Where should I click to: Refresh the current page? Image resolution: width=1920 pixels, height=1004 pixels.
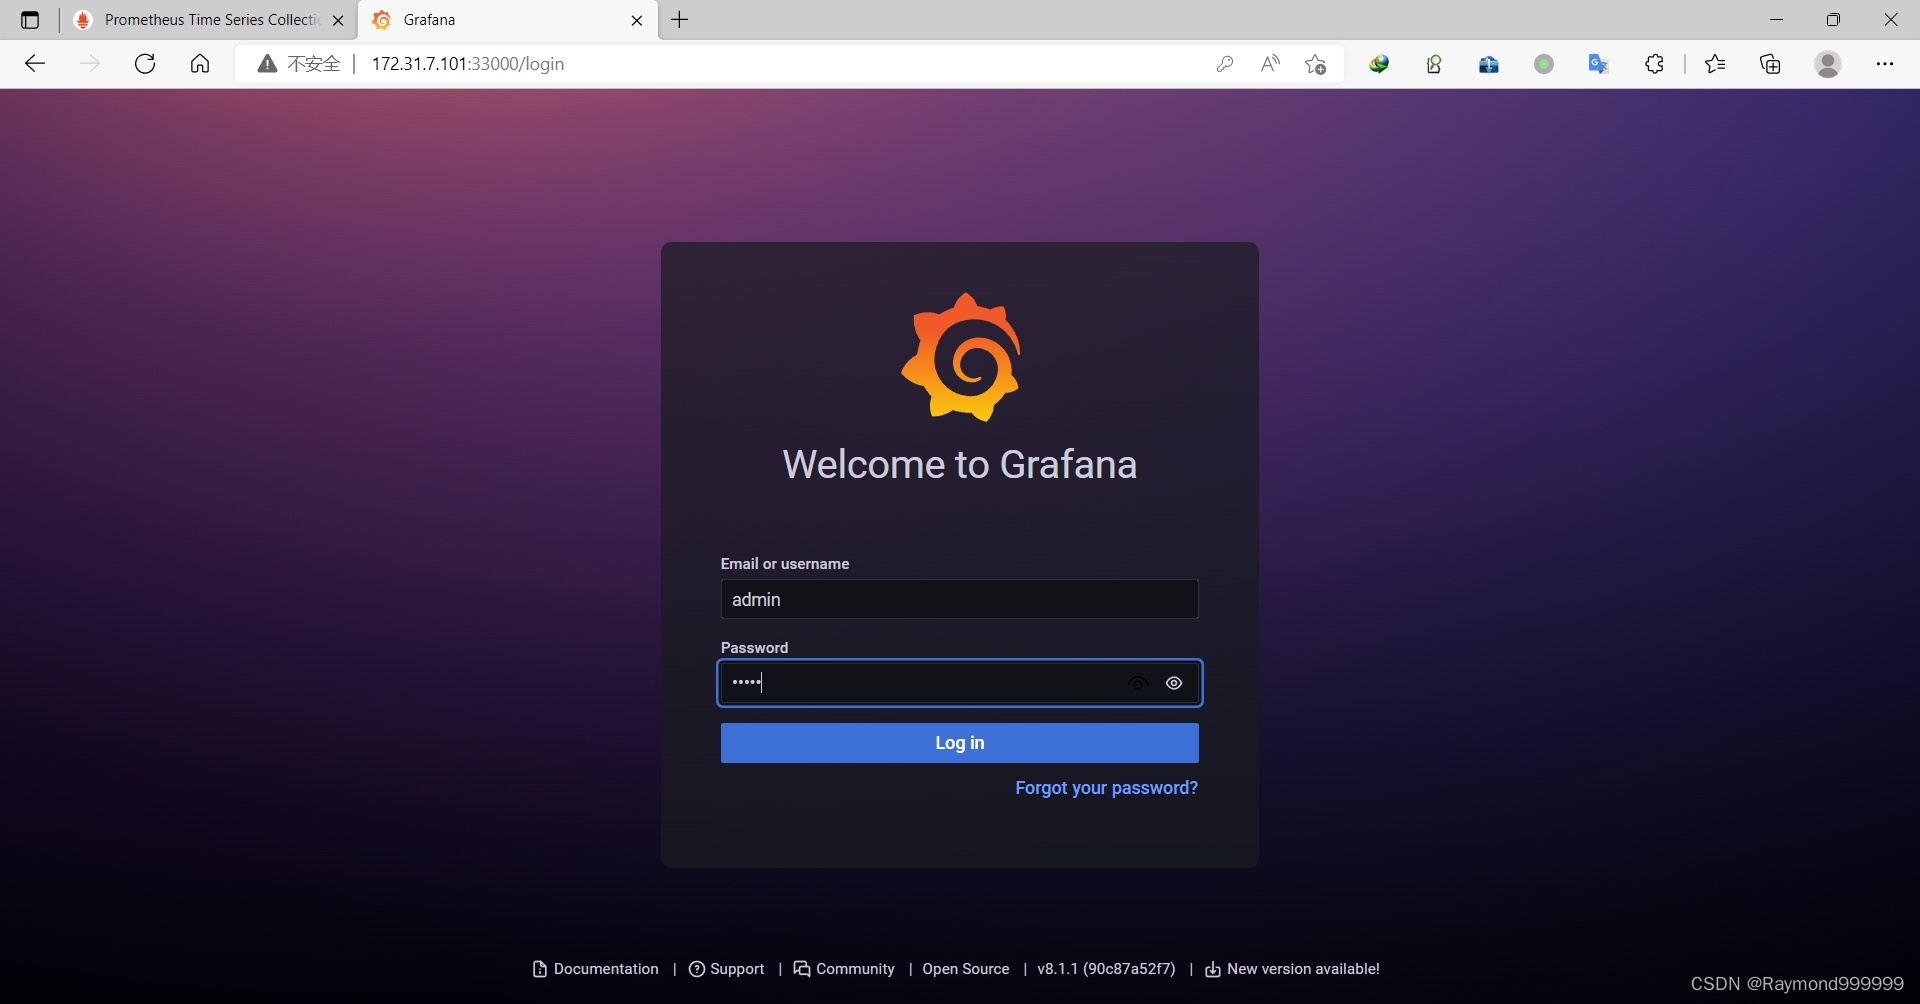[x=145, y=64]
